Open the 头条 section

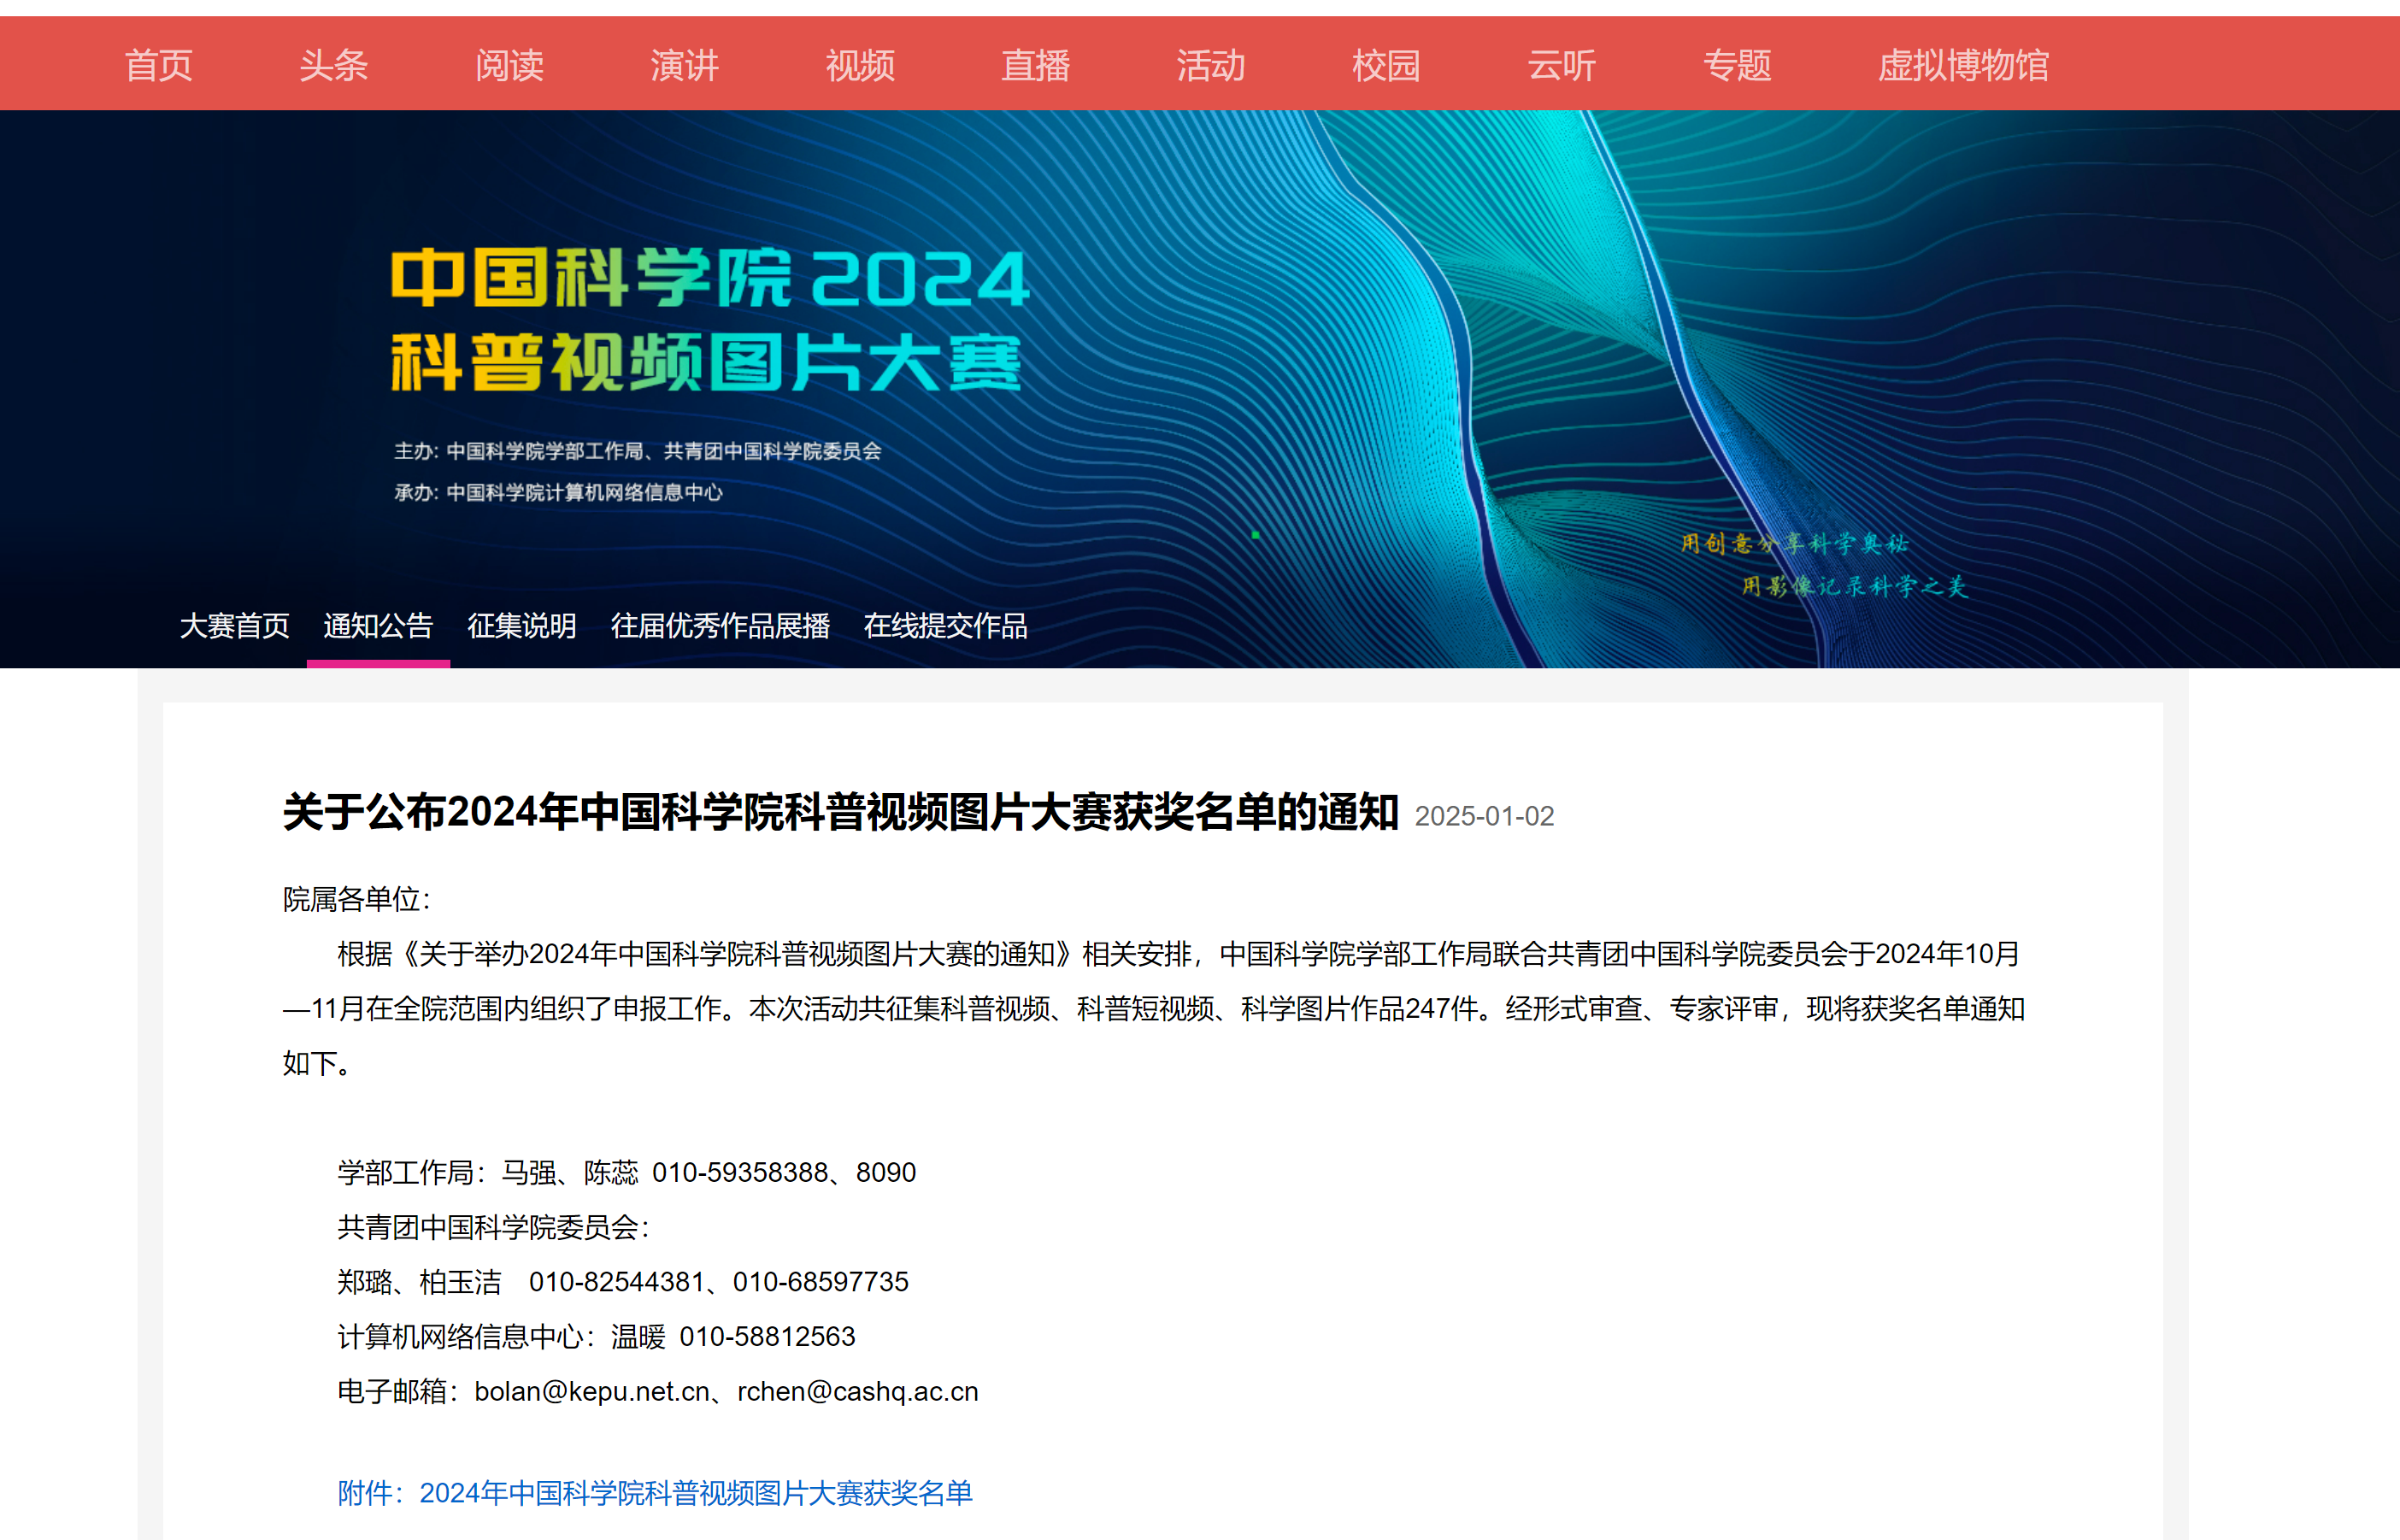coord(334,66)
